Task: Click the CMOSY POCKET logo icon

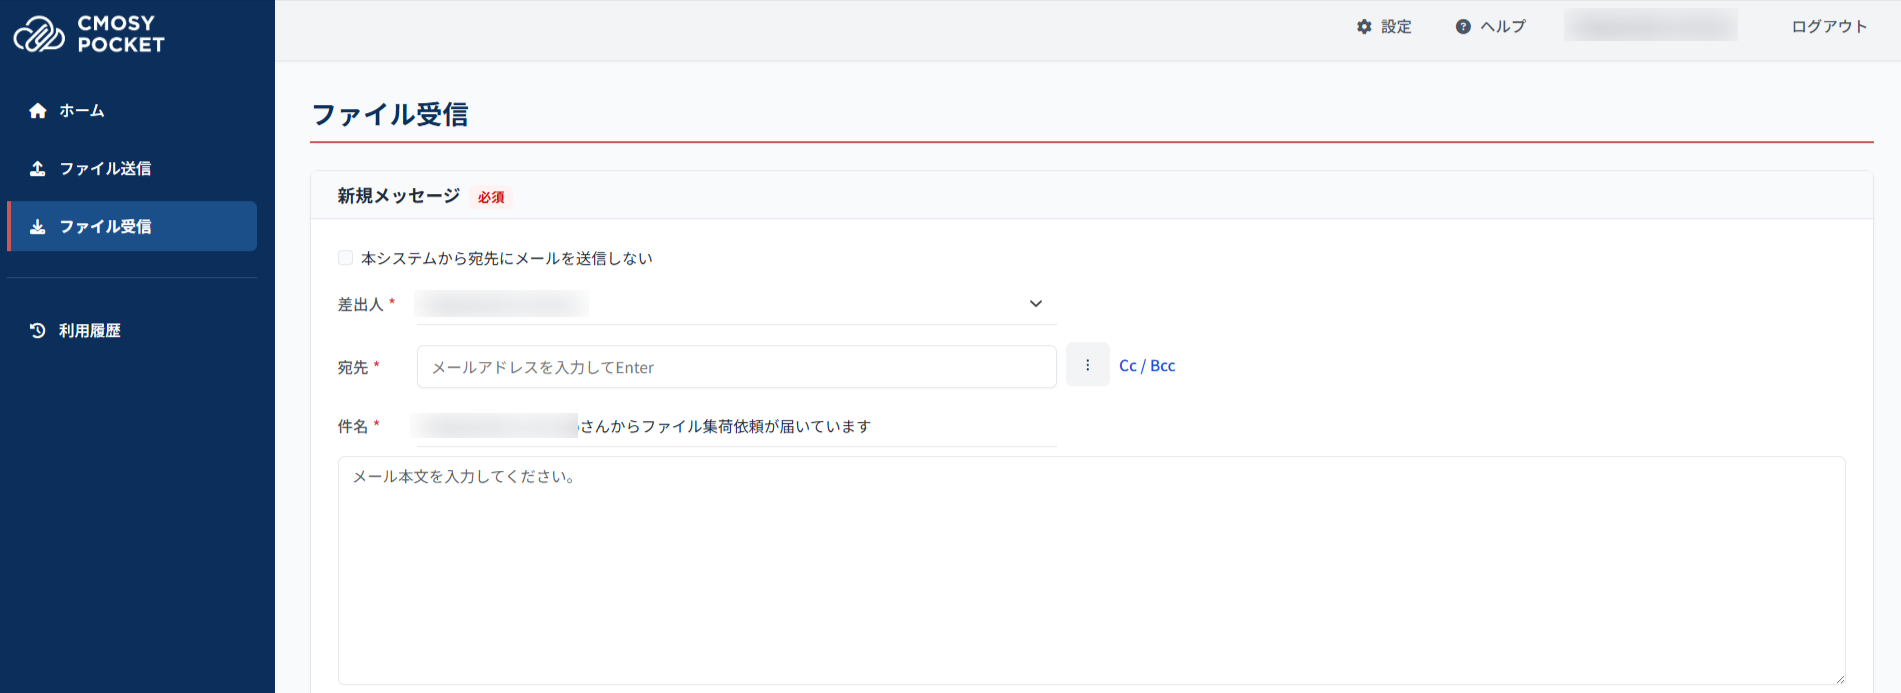Action: click(39, 34)
